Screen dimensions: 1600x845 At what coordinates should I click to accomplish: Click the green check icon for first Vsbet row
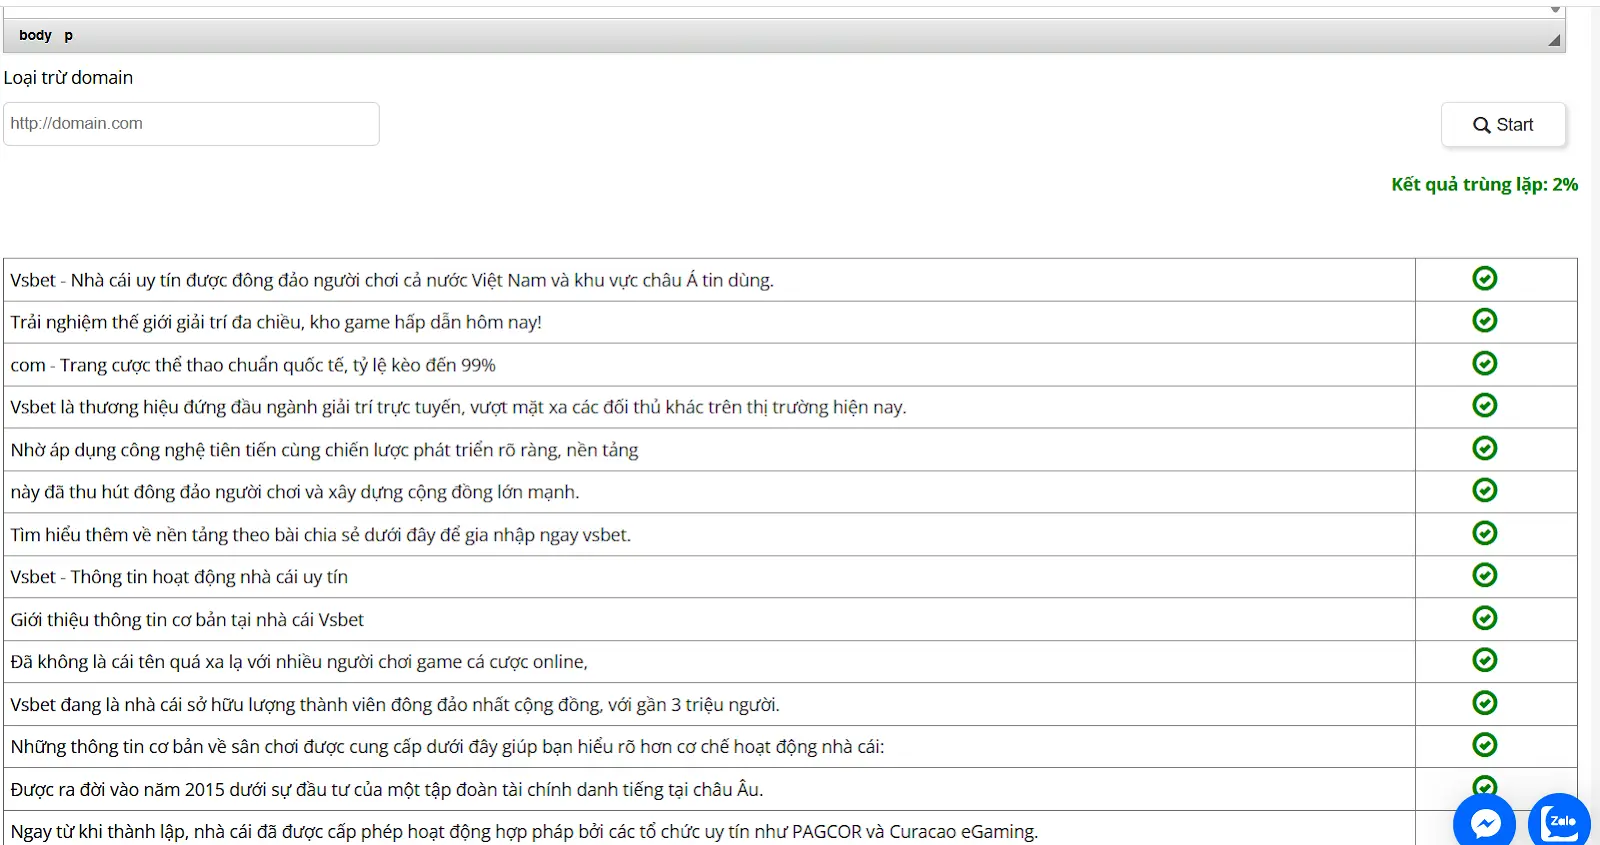tap(1484, 279)
